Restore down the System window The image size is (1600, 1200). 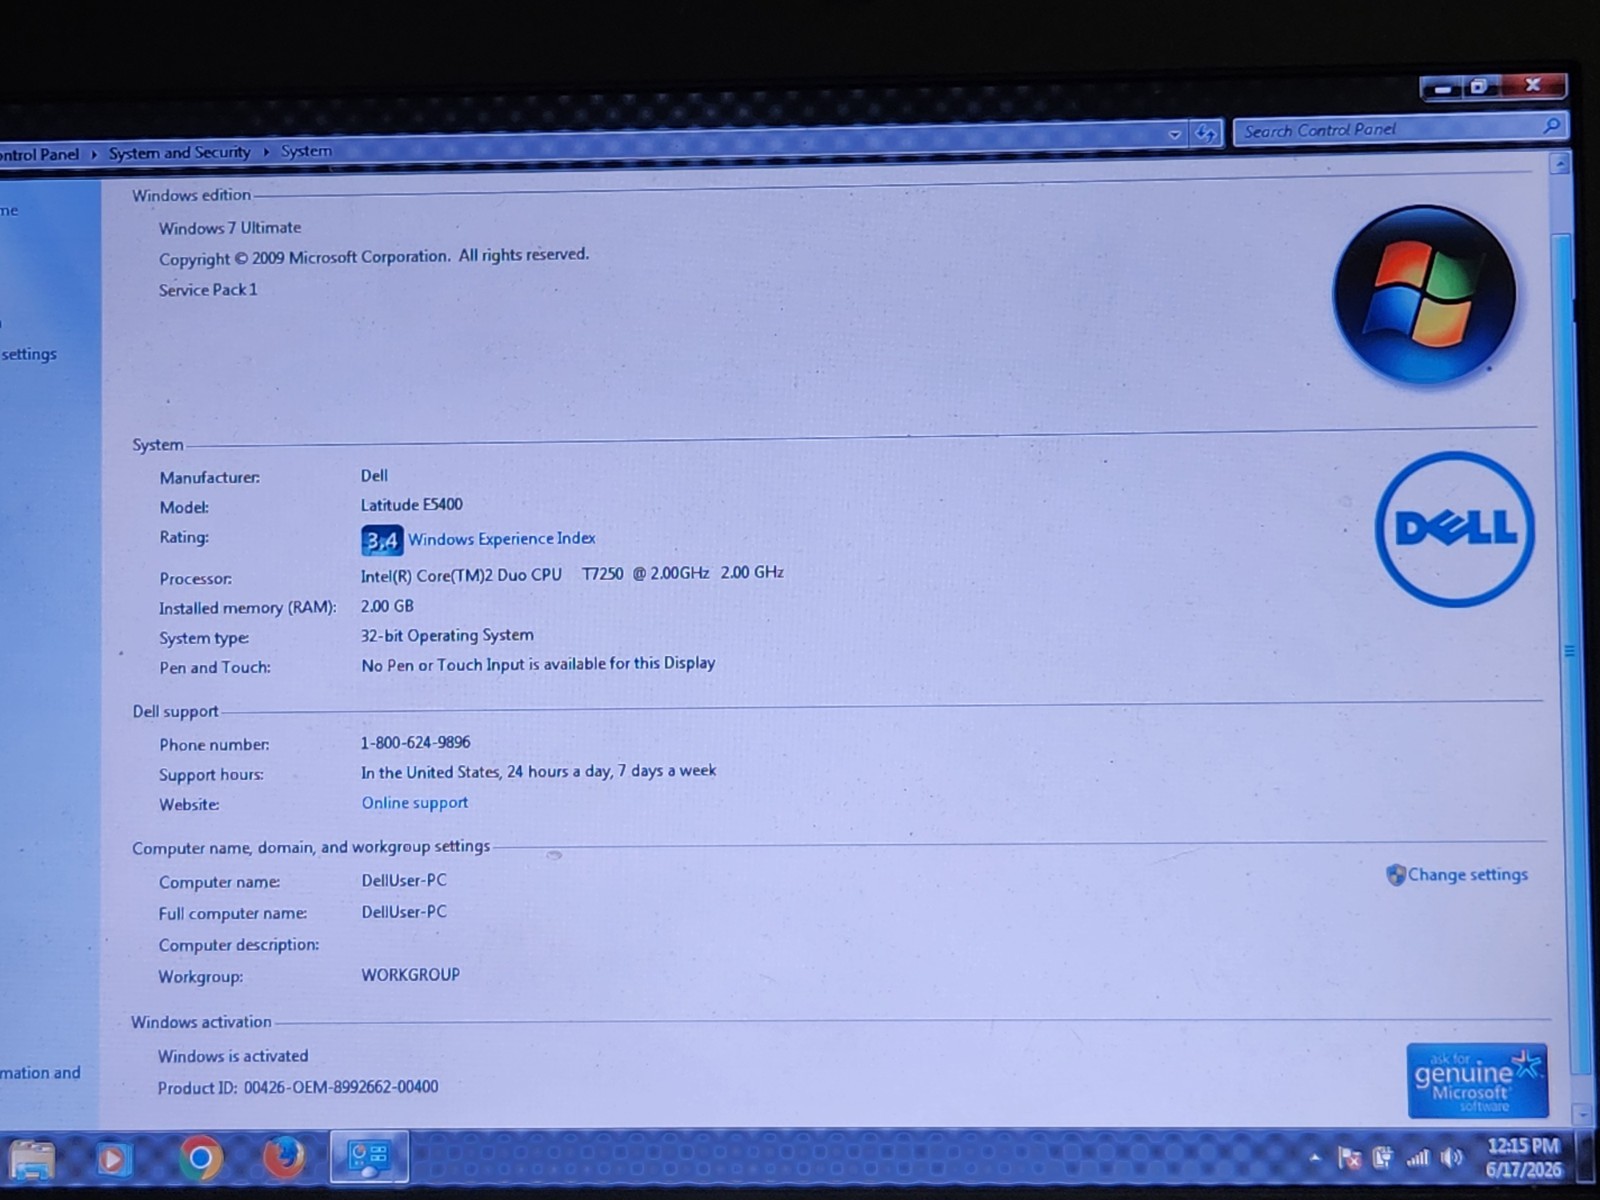tap(1479, 87)
